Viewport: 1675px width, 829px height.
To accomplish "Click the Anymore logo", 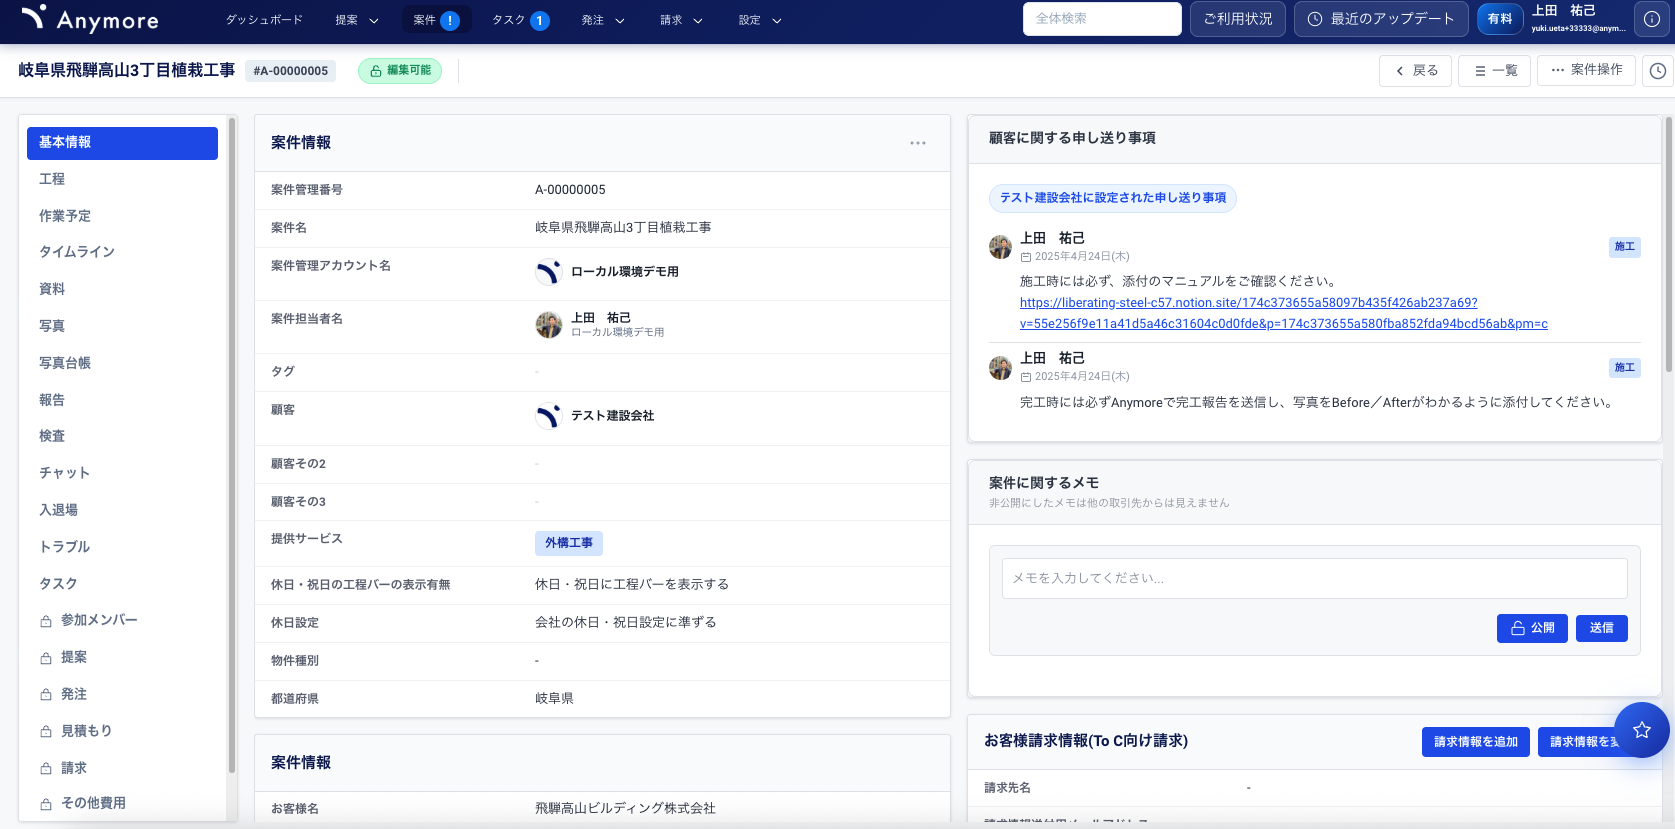I will pyautogui.click(x=89, y=19).
